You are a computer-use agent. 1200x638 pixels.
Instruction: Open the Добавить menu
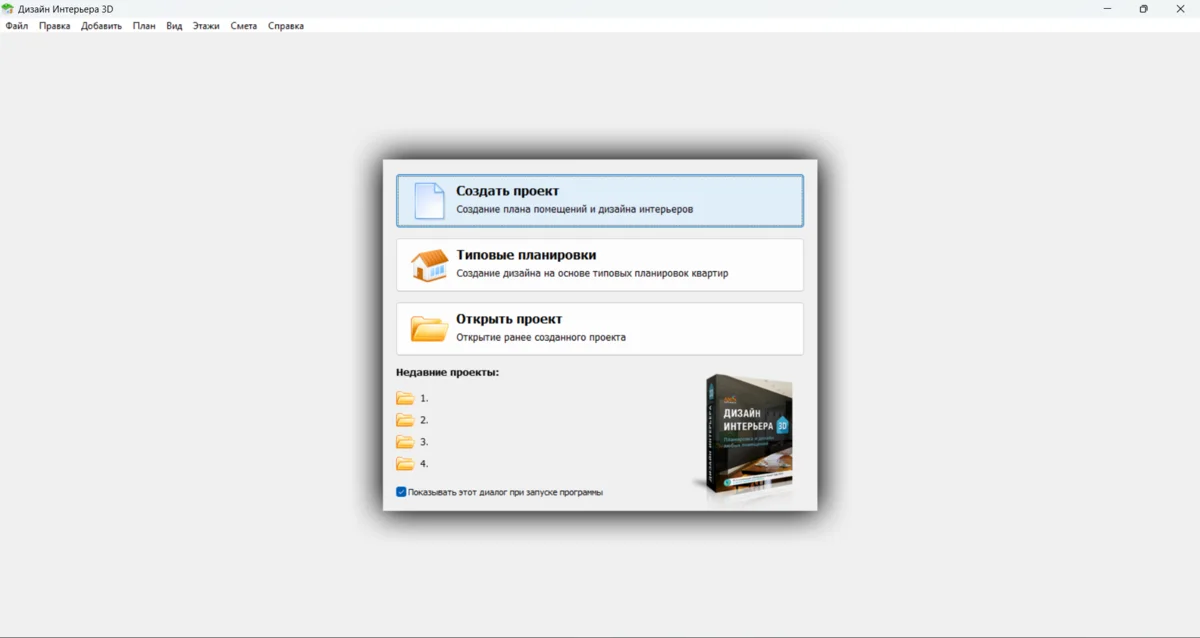coord(102,26)
